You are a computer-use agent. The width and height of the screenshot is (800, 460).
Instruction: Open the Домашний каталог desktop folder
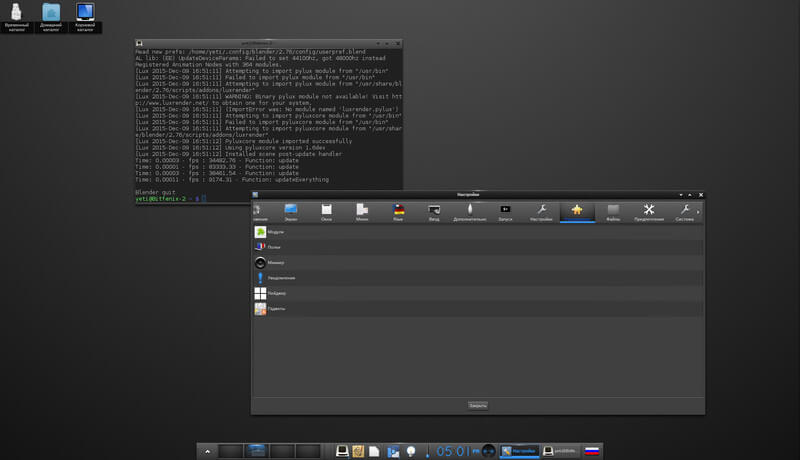51,17
